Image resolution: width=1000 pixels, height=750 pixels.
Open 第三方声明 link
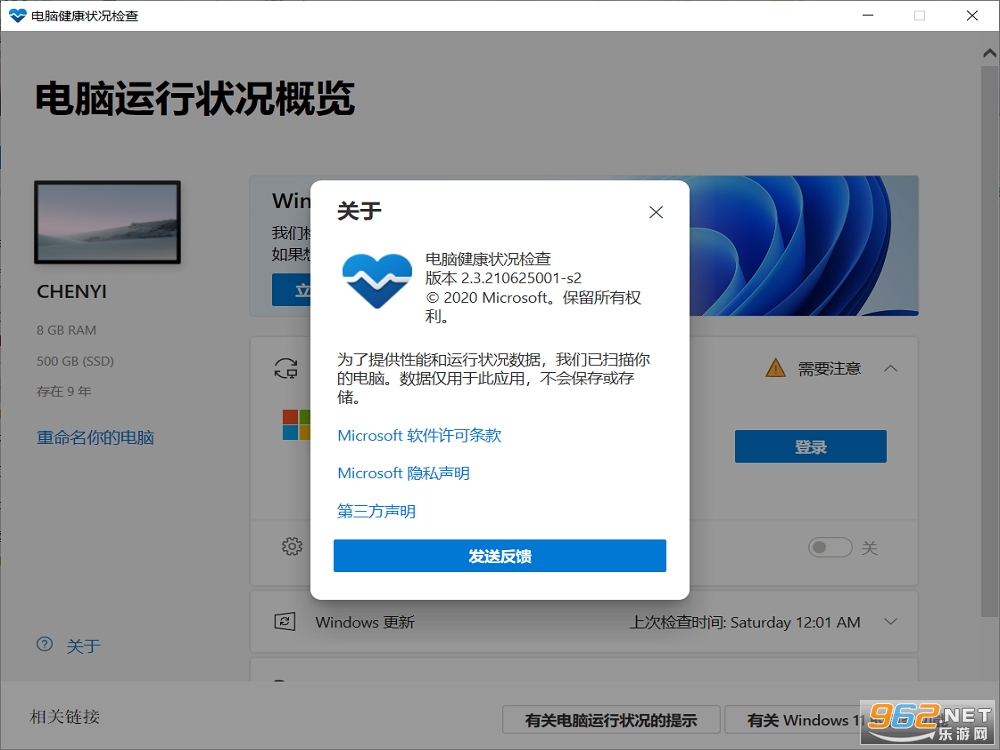(x=376, y=511)
